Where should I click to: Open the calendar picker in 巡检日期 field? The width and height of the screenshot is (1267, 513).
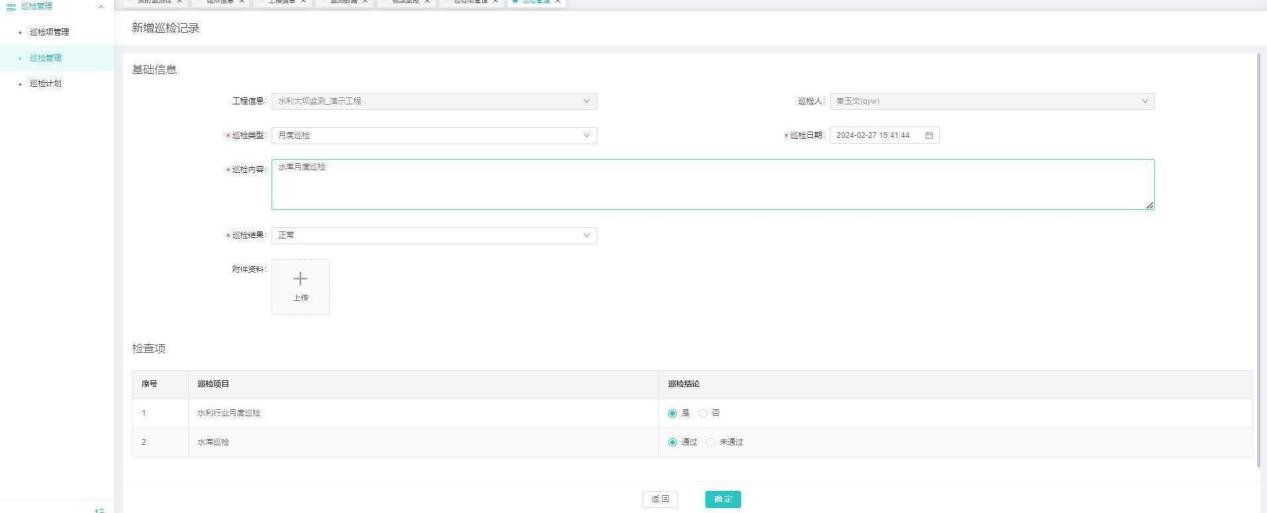929,135
